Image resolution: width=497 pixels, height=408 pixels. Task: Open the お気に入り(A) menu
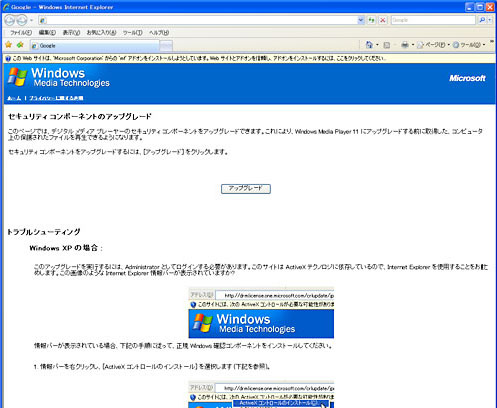coord(101,33)
